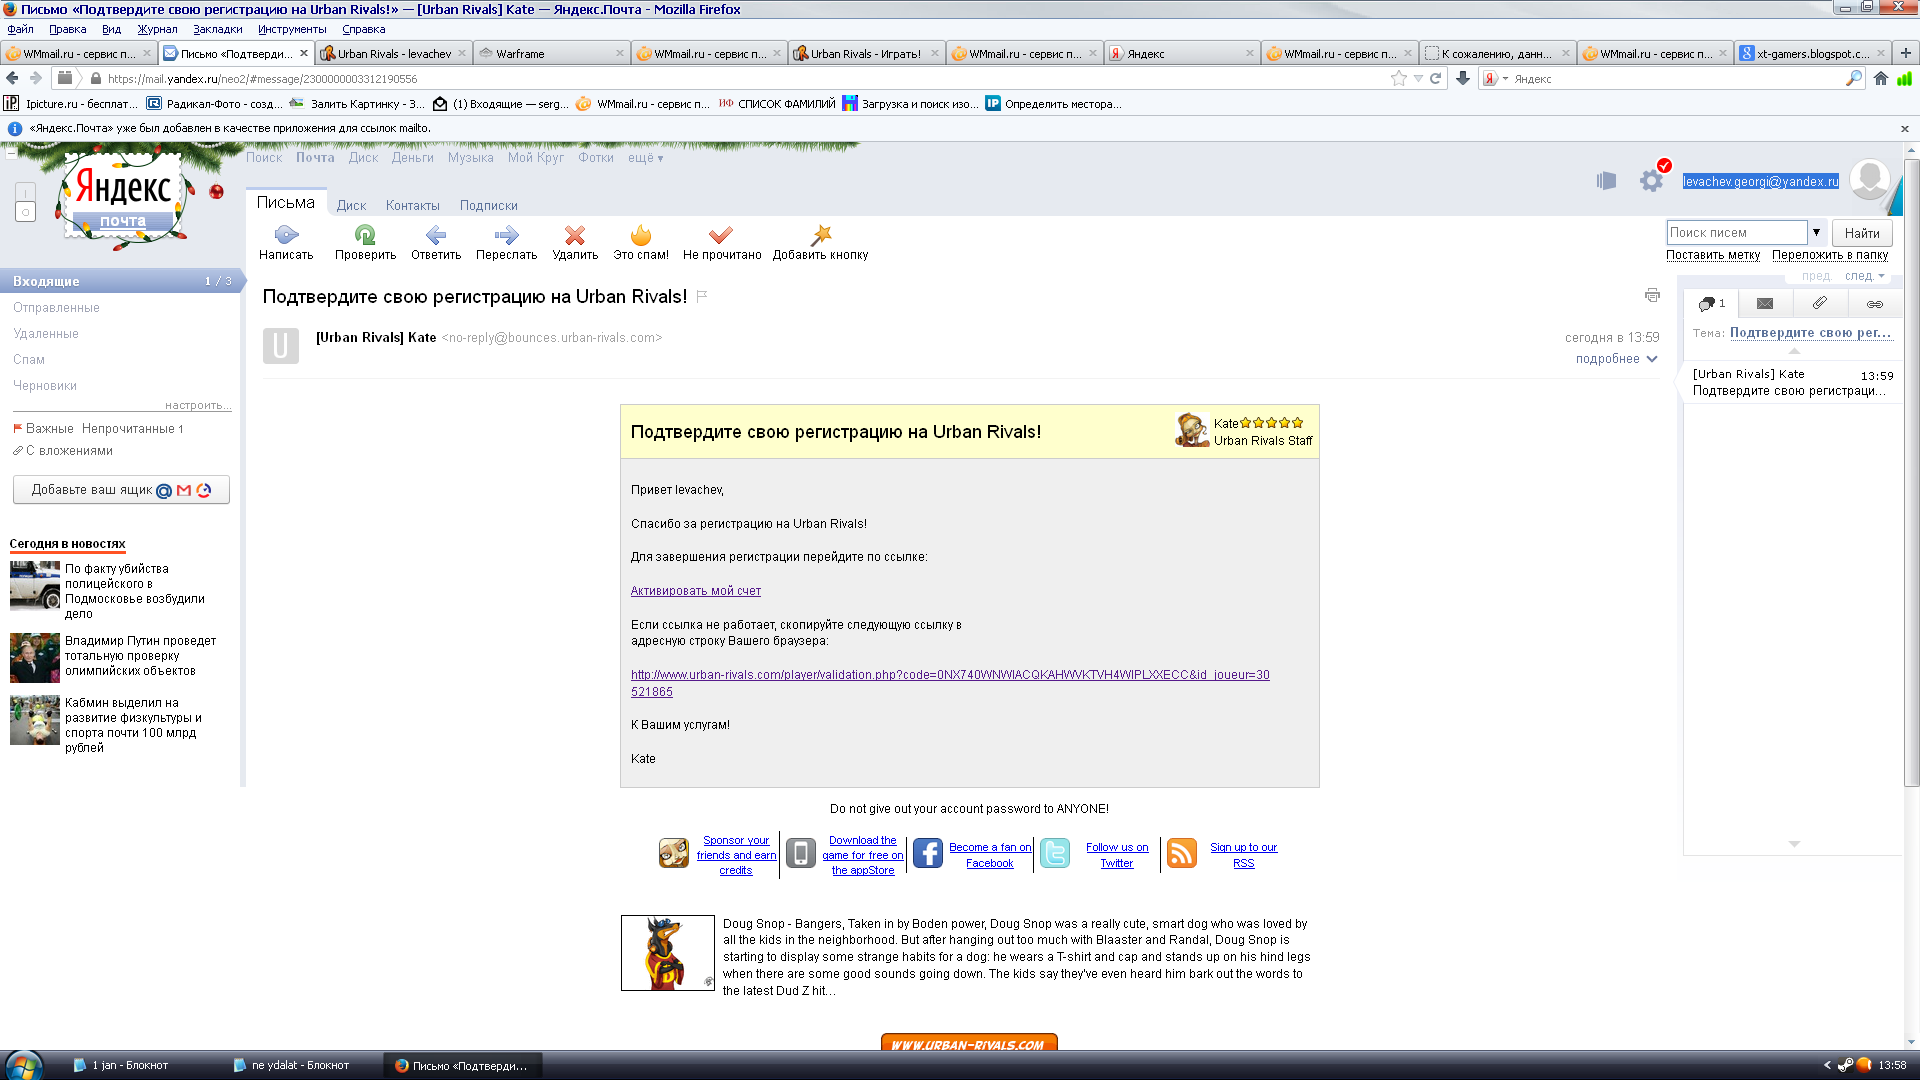Open the Черновики folder
This screenshot has width=1920, height=1080.
click(45, 386)
